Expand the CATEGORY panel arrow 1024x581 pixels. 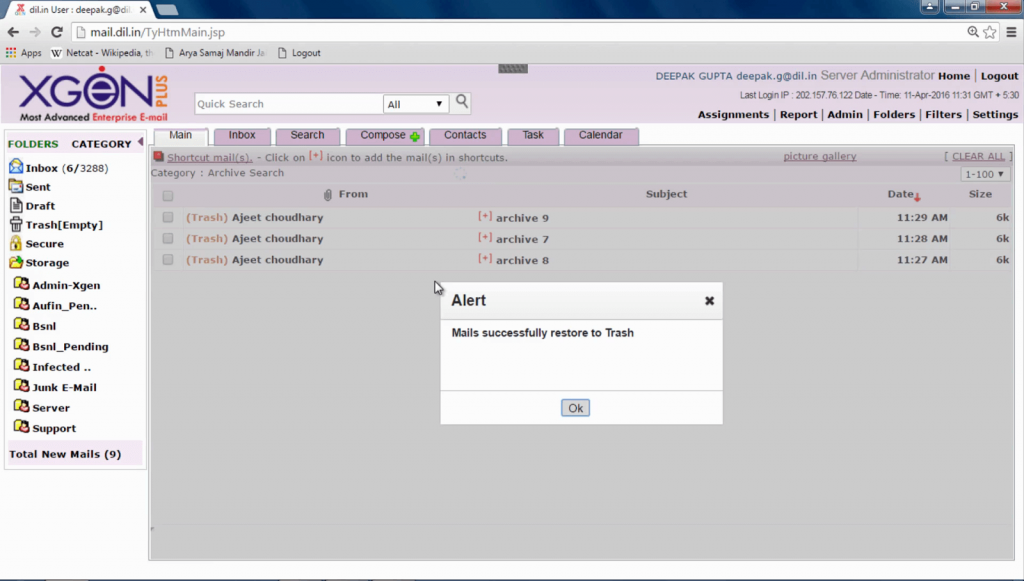click(139, 143)
